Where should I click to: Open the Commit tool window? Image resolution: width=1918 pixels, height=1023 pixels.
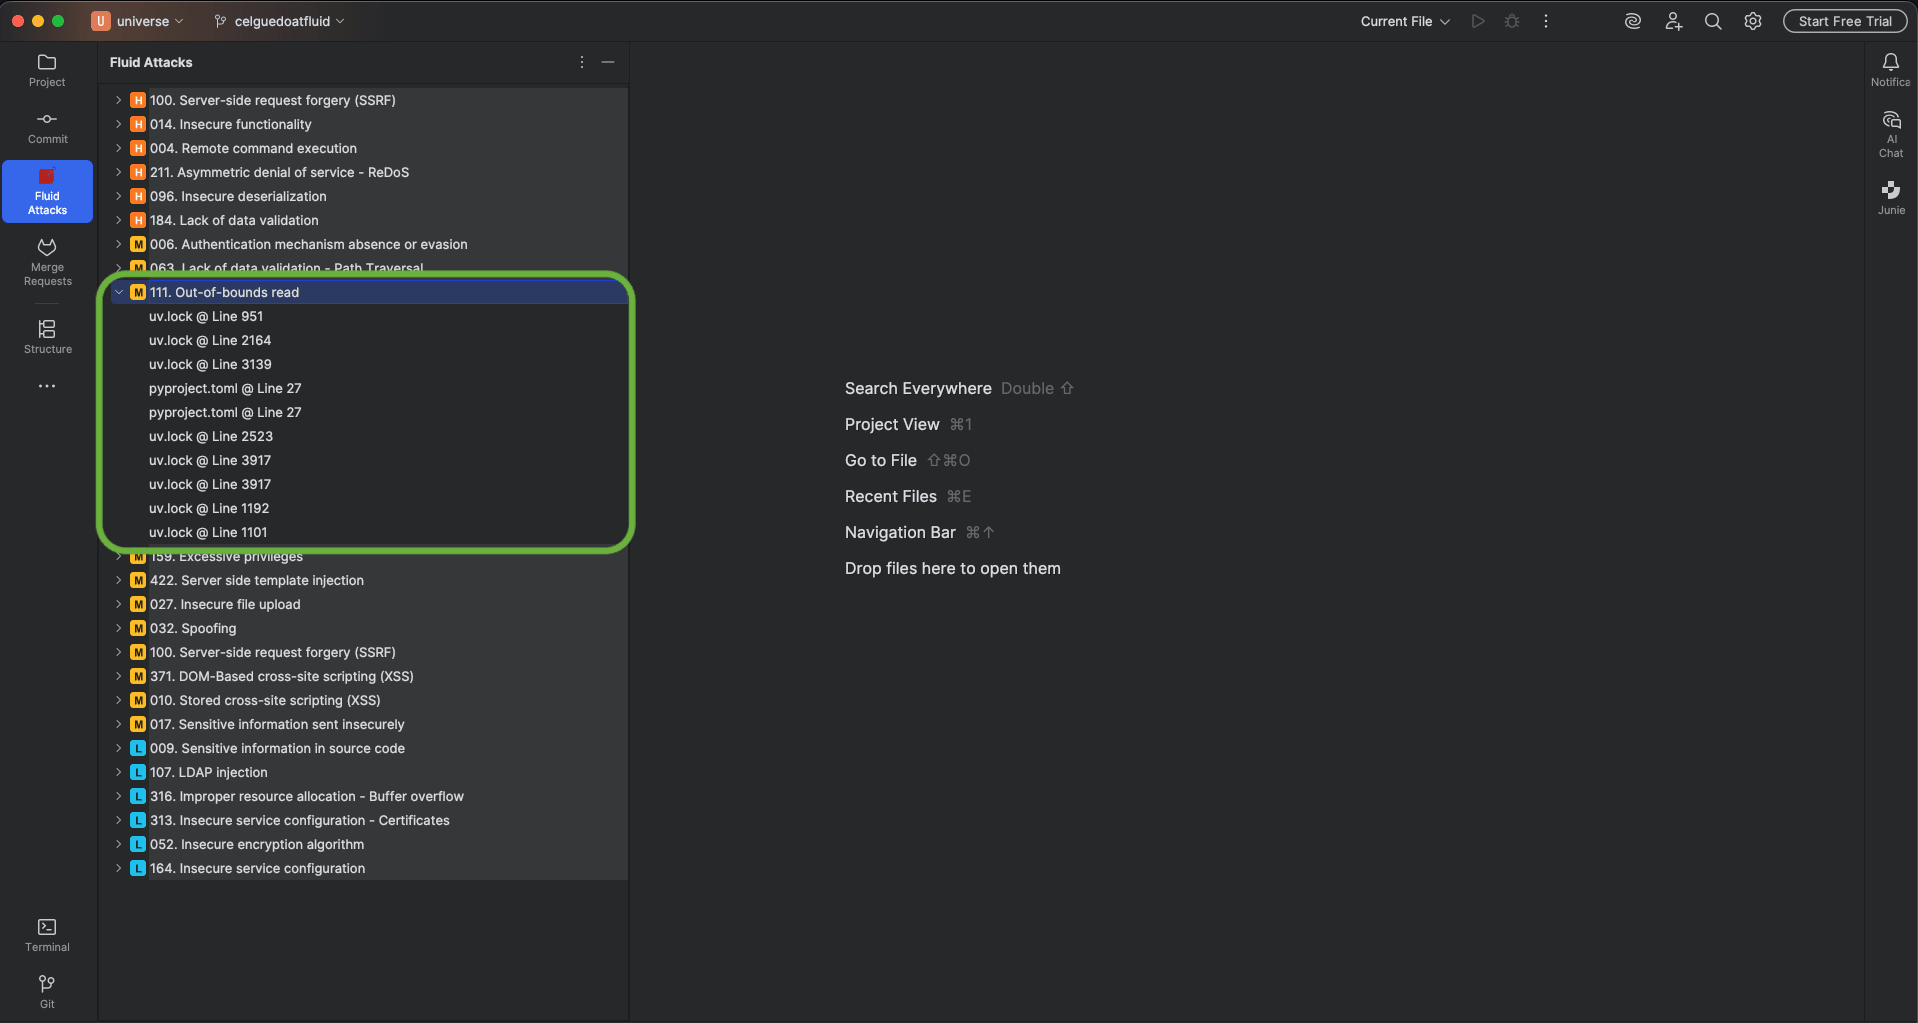click(47, 128)
